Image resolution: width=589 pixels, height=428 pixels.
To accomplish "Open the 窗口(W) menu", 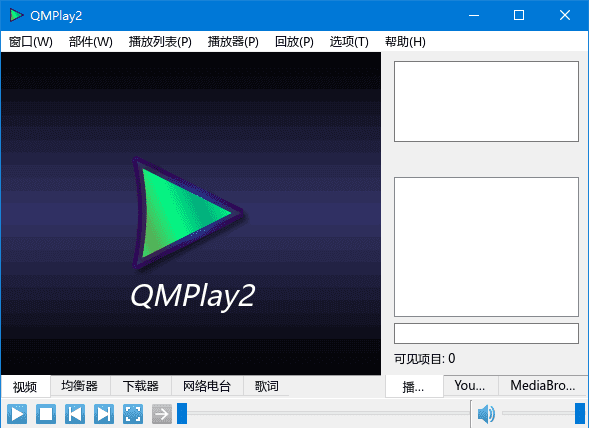I will click(31, 41).
